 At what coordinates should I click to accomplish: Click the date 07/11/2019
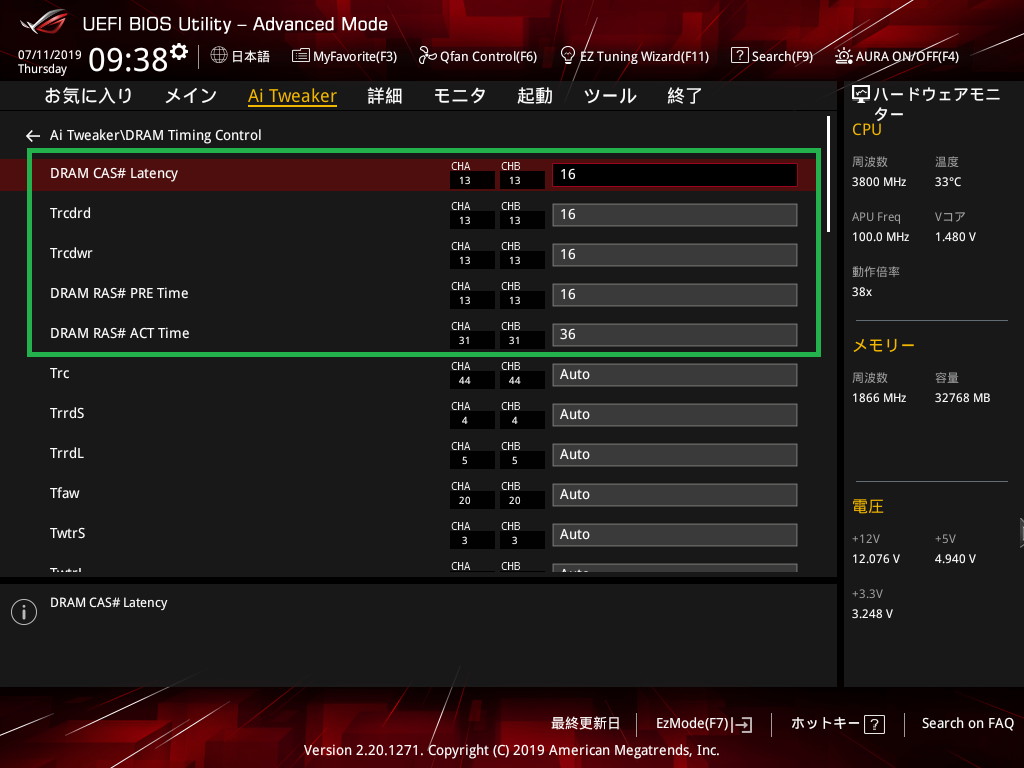[50, 55]
